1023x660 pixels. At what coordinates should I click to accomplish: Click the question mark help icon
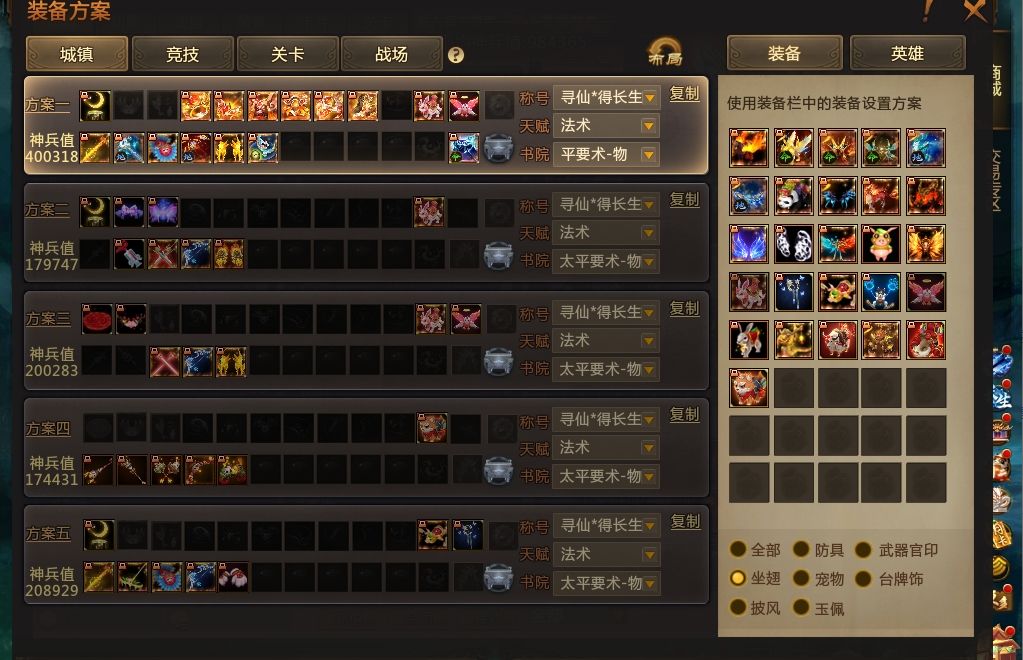[x=456, y=55]
